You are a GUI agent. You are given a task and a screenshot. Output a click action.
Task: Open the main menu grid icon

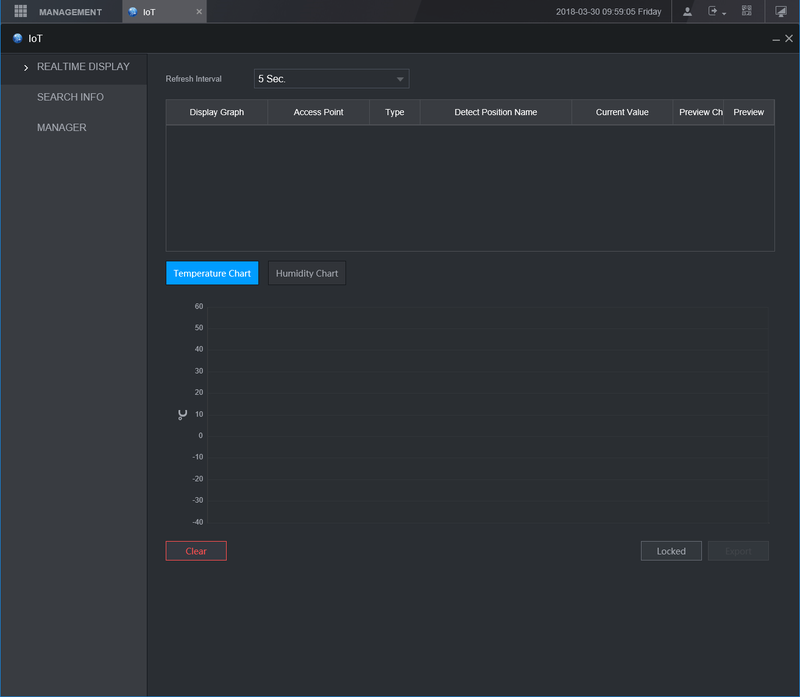[20, 11]
